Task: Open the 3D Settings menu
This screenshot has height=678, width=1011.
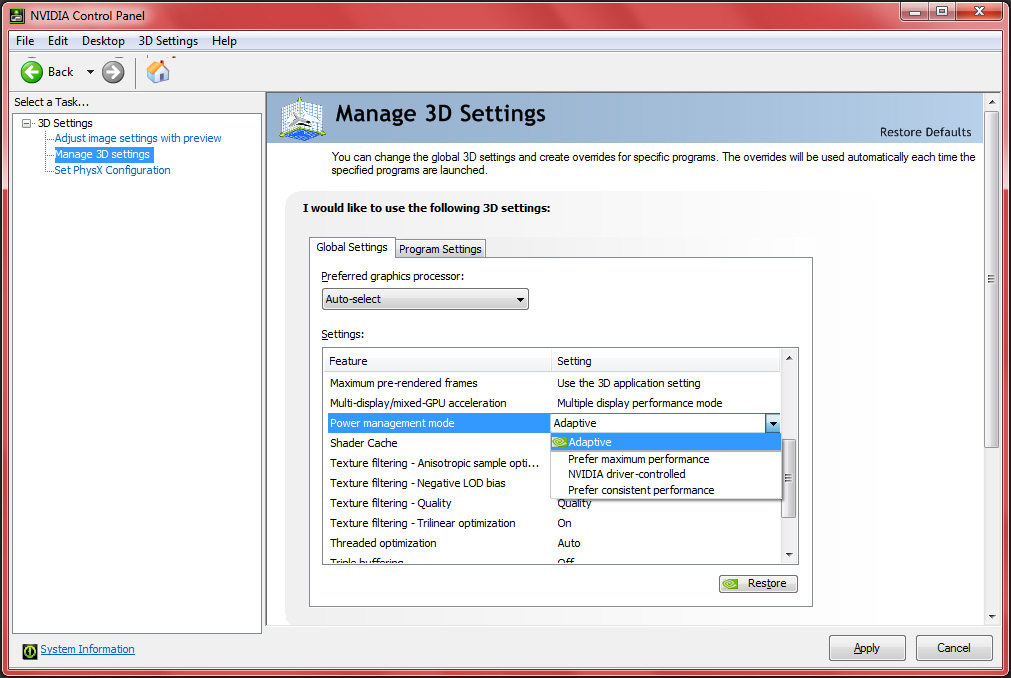Action: (x=168, y=41)
